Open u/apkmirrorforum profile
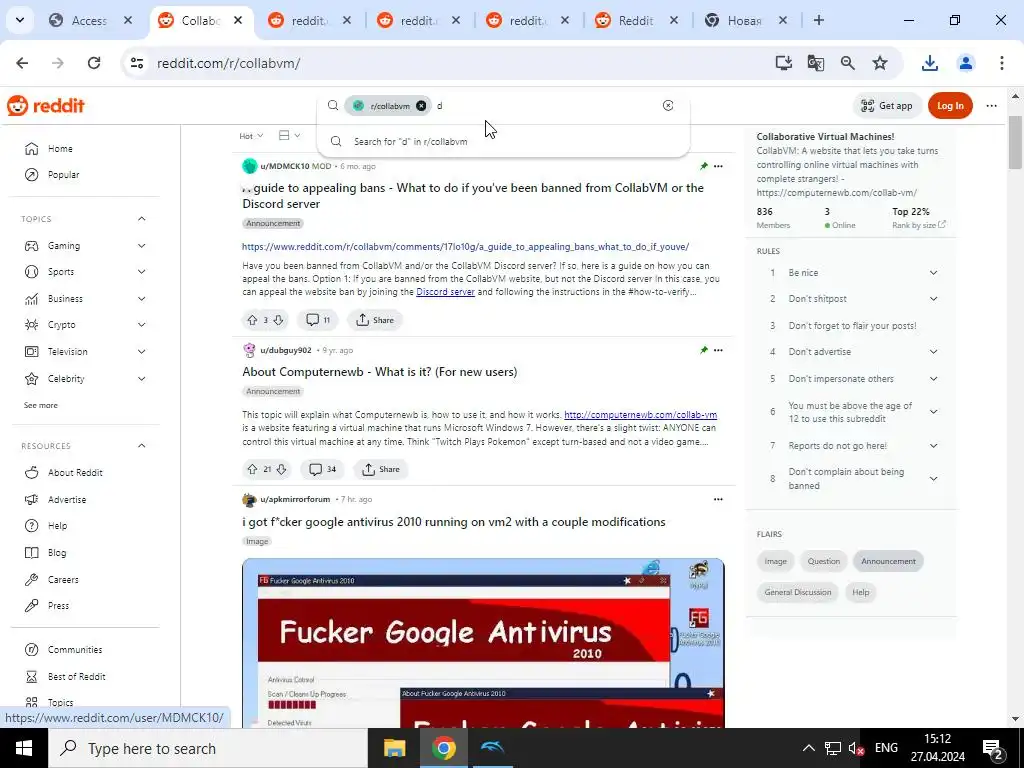The image size is (1024, 768). pos(295,499)
